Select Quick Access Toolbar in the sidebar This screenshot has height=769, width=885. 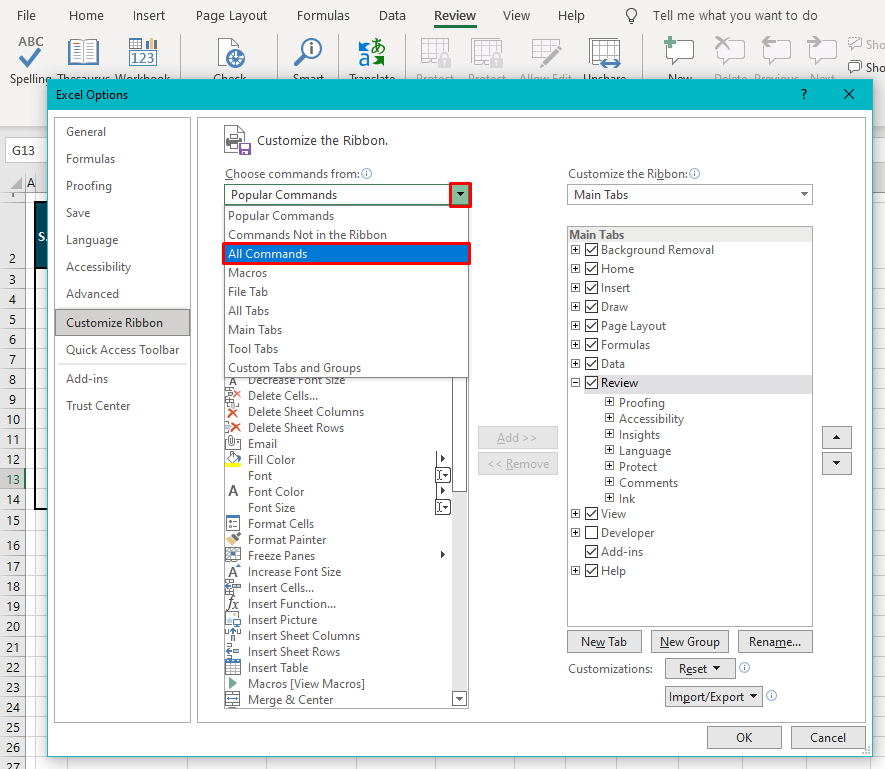(x=122, y=350)
